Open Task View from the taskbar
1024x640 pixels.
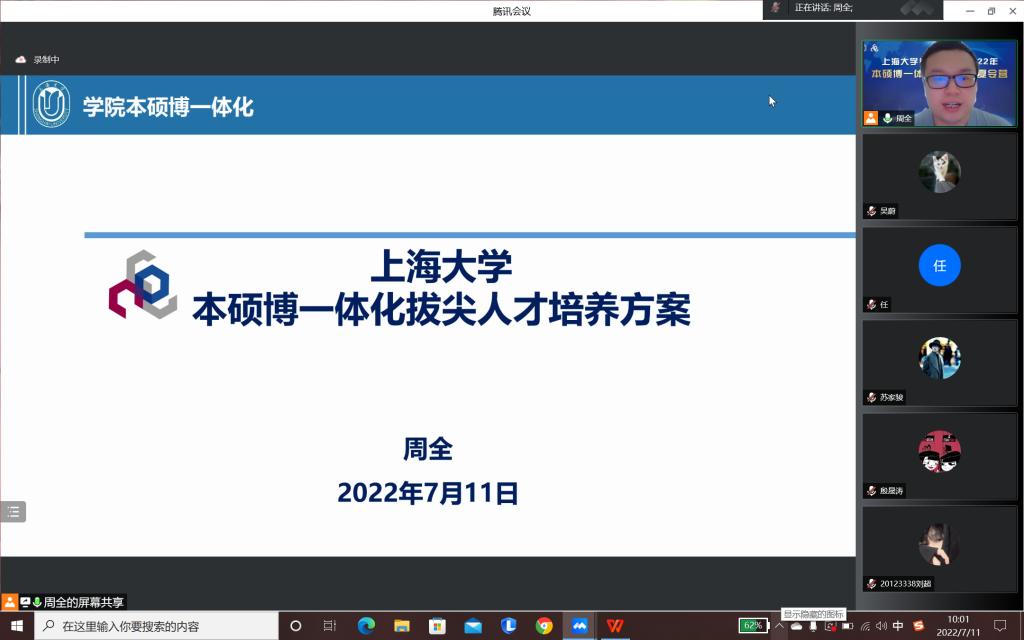(330, 626)
